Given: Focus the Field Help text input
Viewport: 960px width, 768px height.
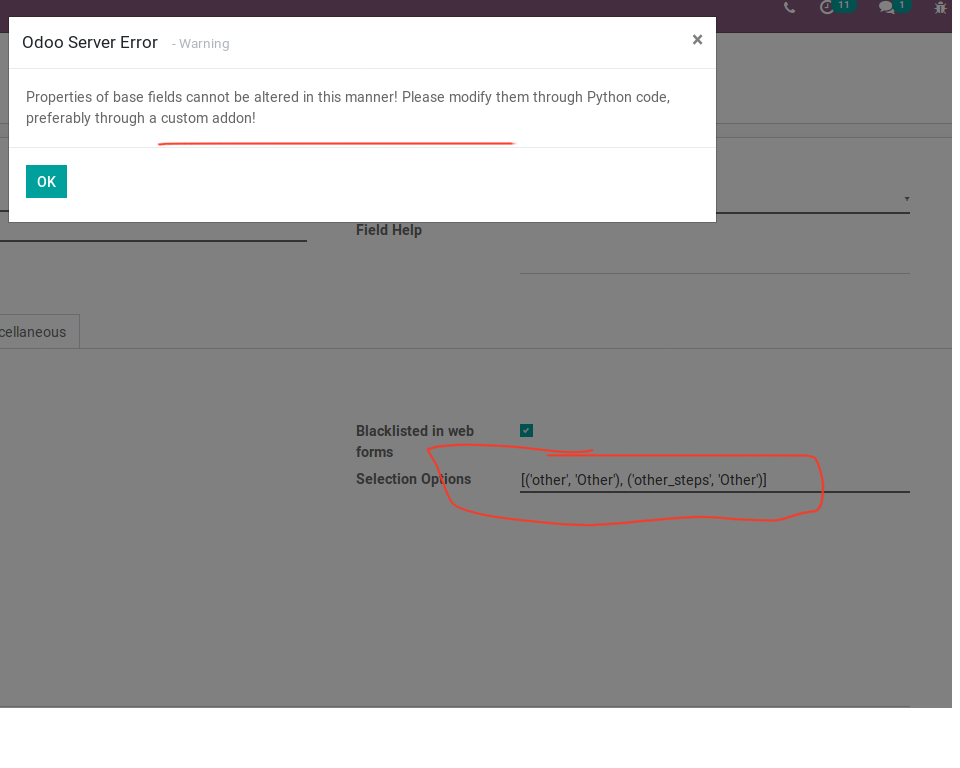Looking at the screenshot, I should (x=714, y=260).
